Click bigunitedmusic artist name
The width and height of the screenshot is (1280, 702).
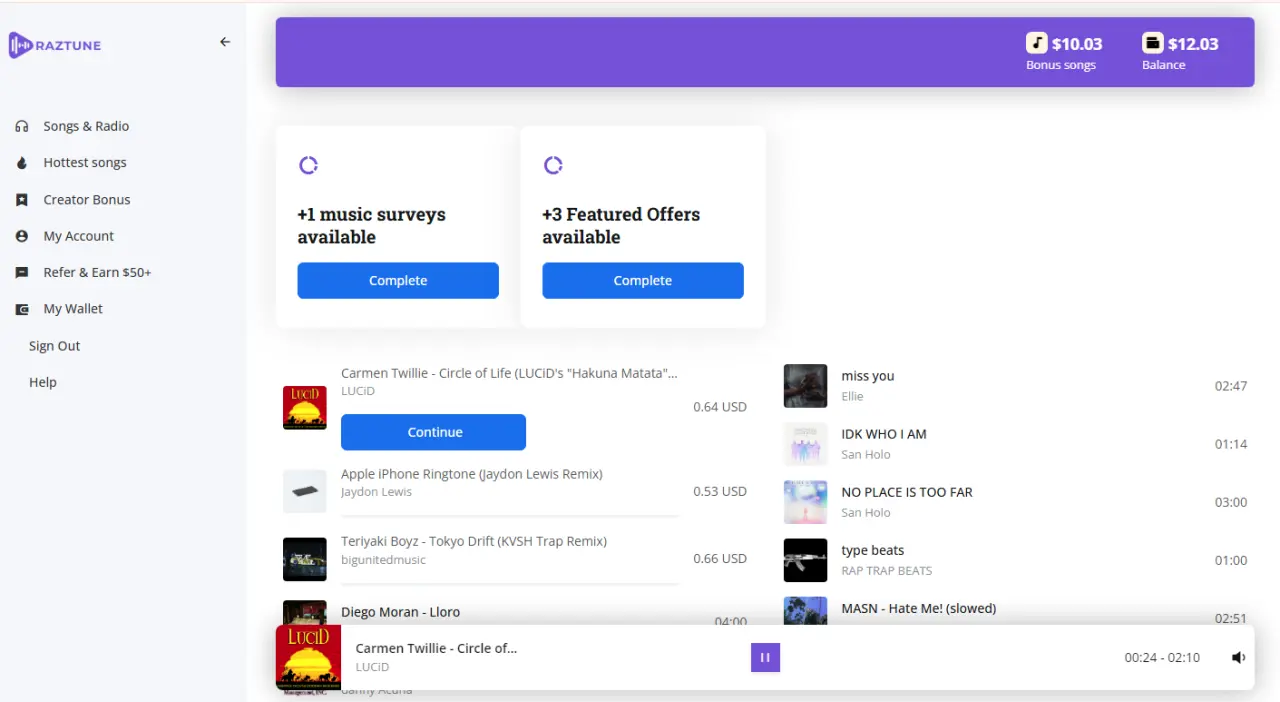tap(383, 560)
